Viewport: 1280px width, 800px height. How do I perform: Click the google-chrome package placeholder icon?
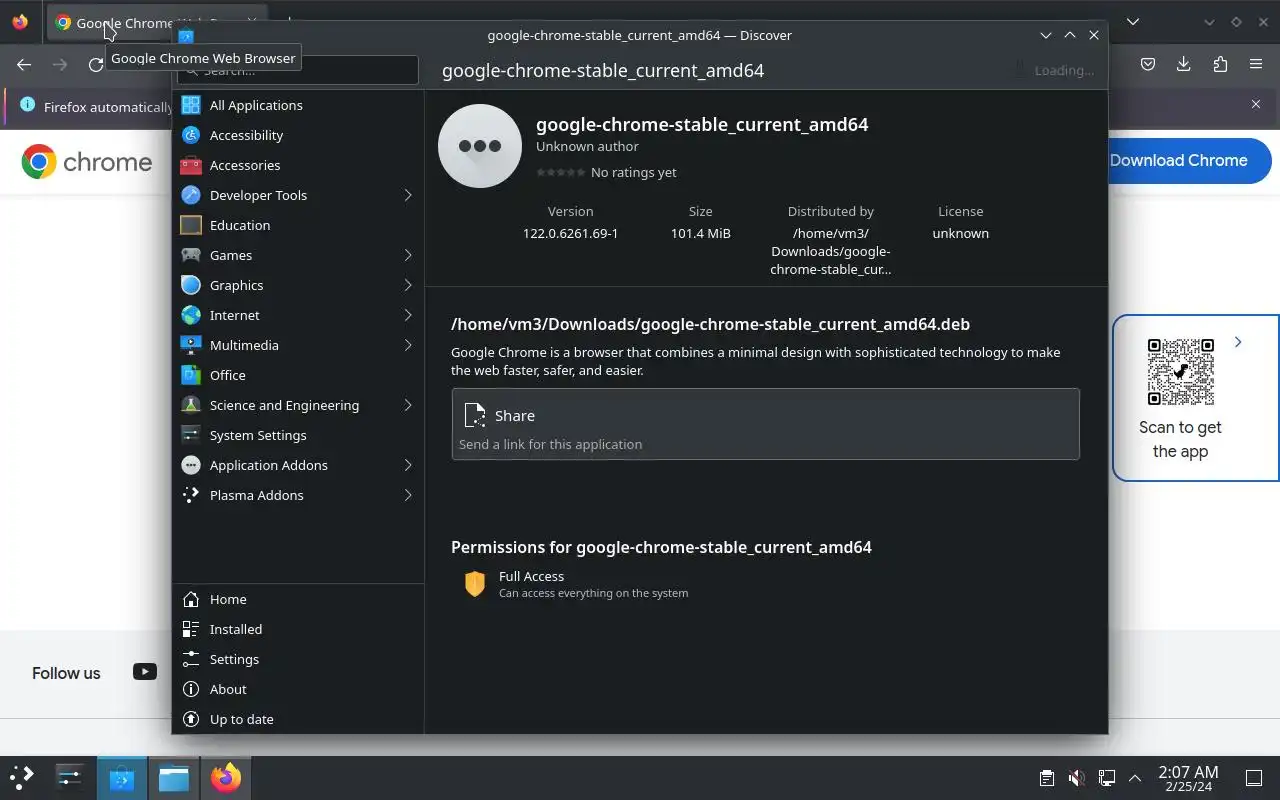[480, 146]
